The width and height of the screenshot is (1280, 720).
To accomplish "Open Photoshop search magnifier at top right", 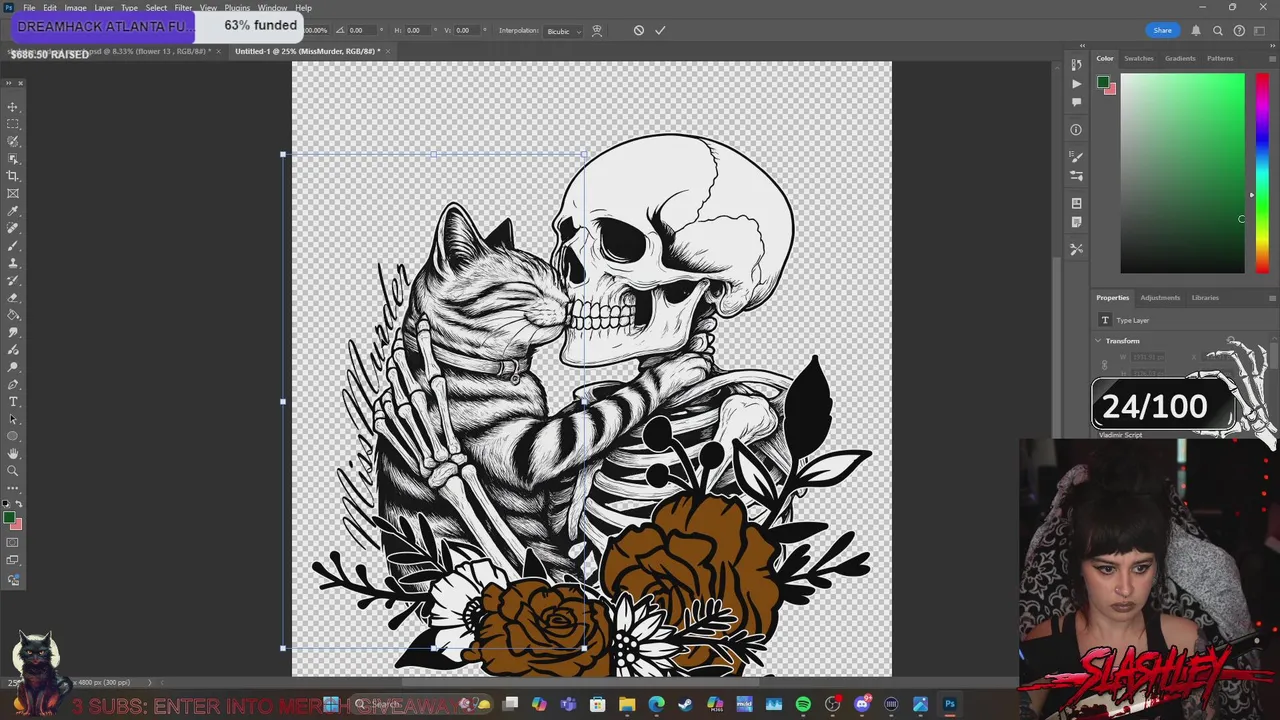I will tap(1217, 30).
